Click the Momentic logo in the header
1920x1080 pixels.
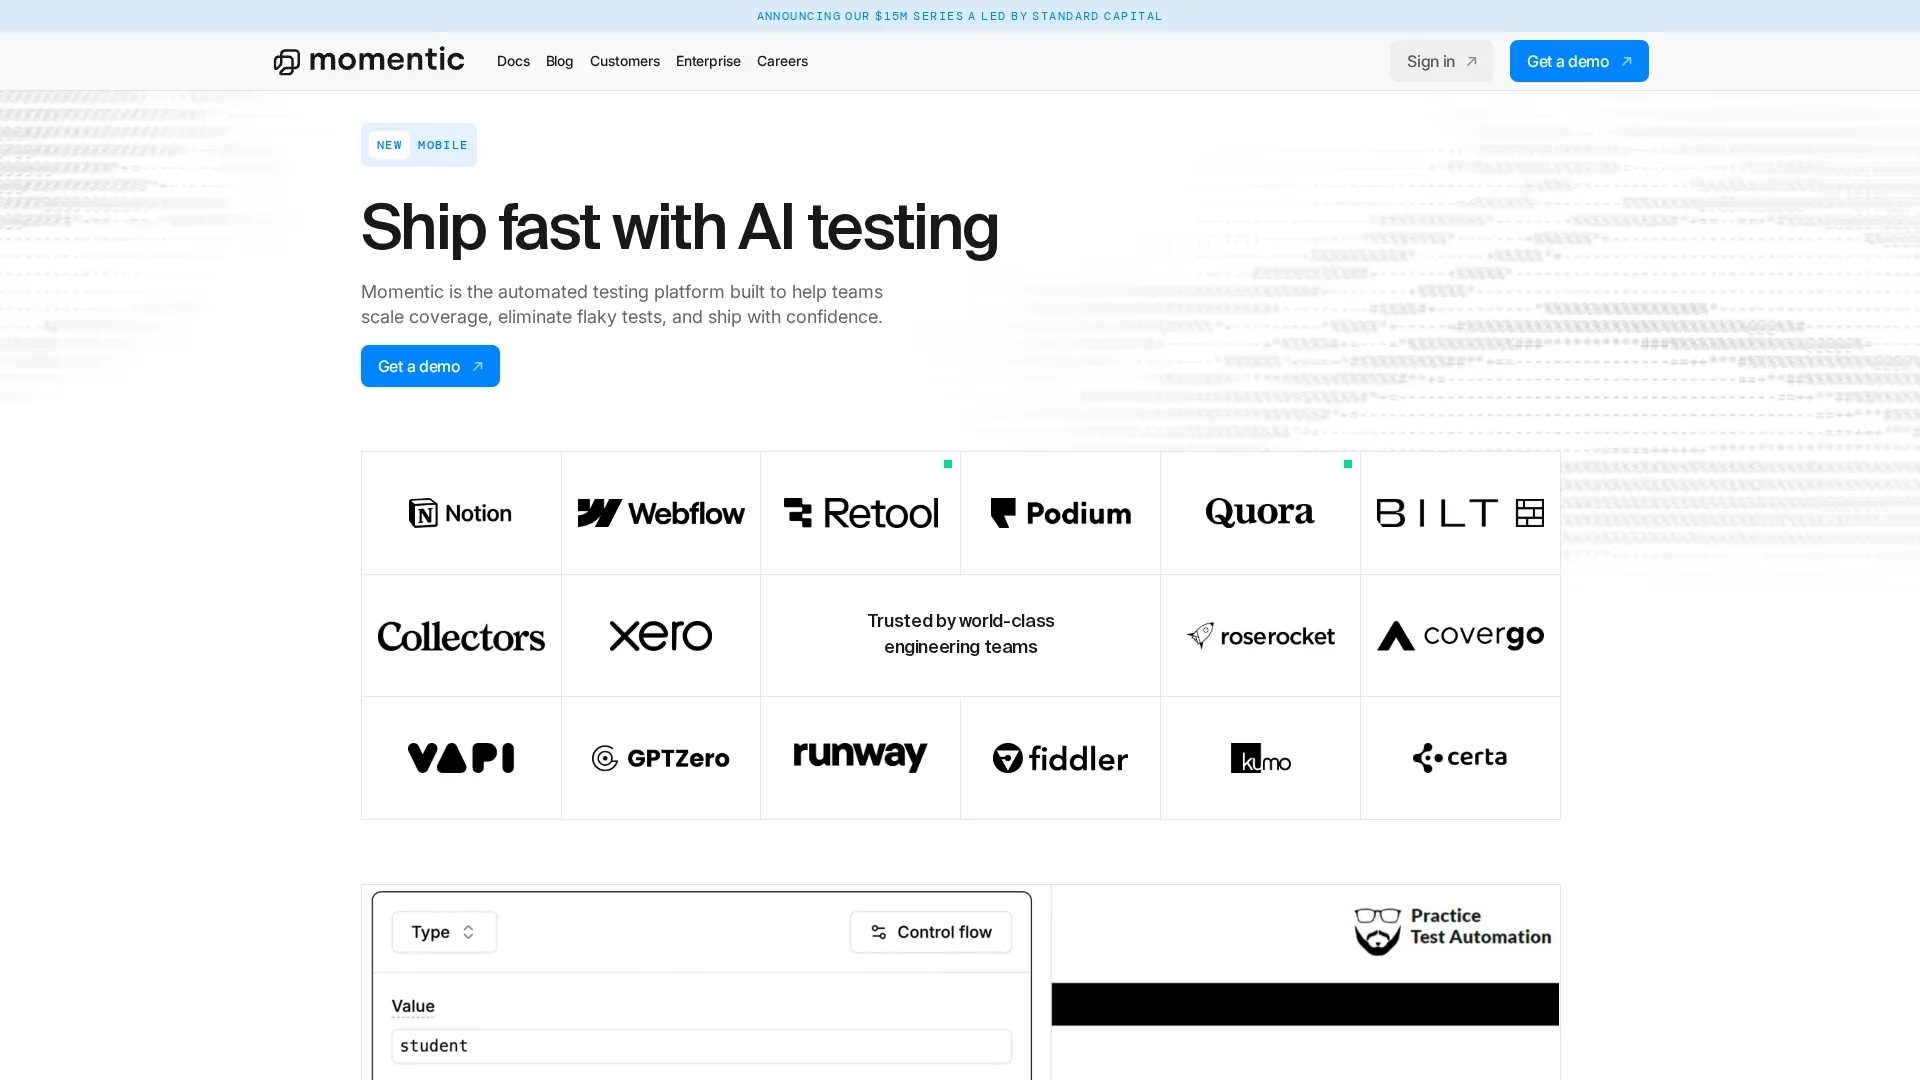[x=369, y=61]
